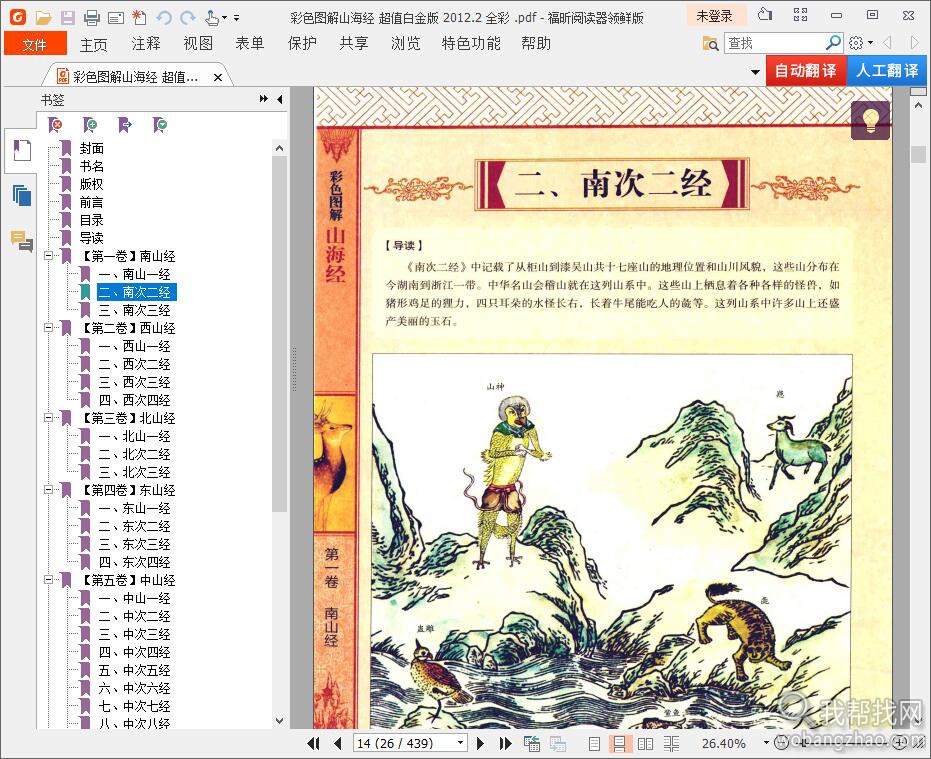Jump to bookmark 三、南次三经
The image size is (931, 759).
click(134, 310)
